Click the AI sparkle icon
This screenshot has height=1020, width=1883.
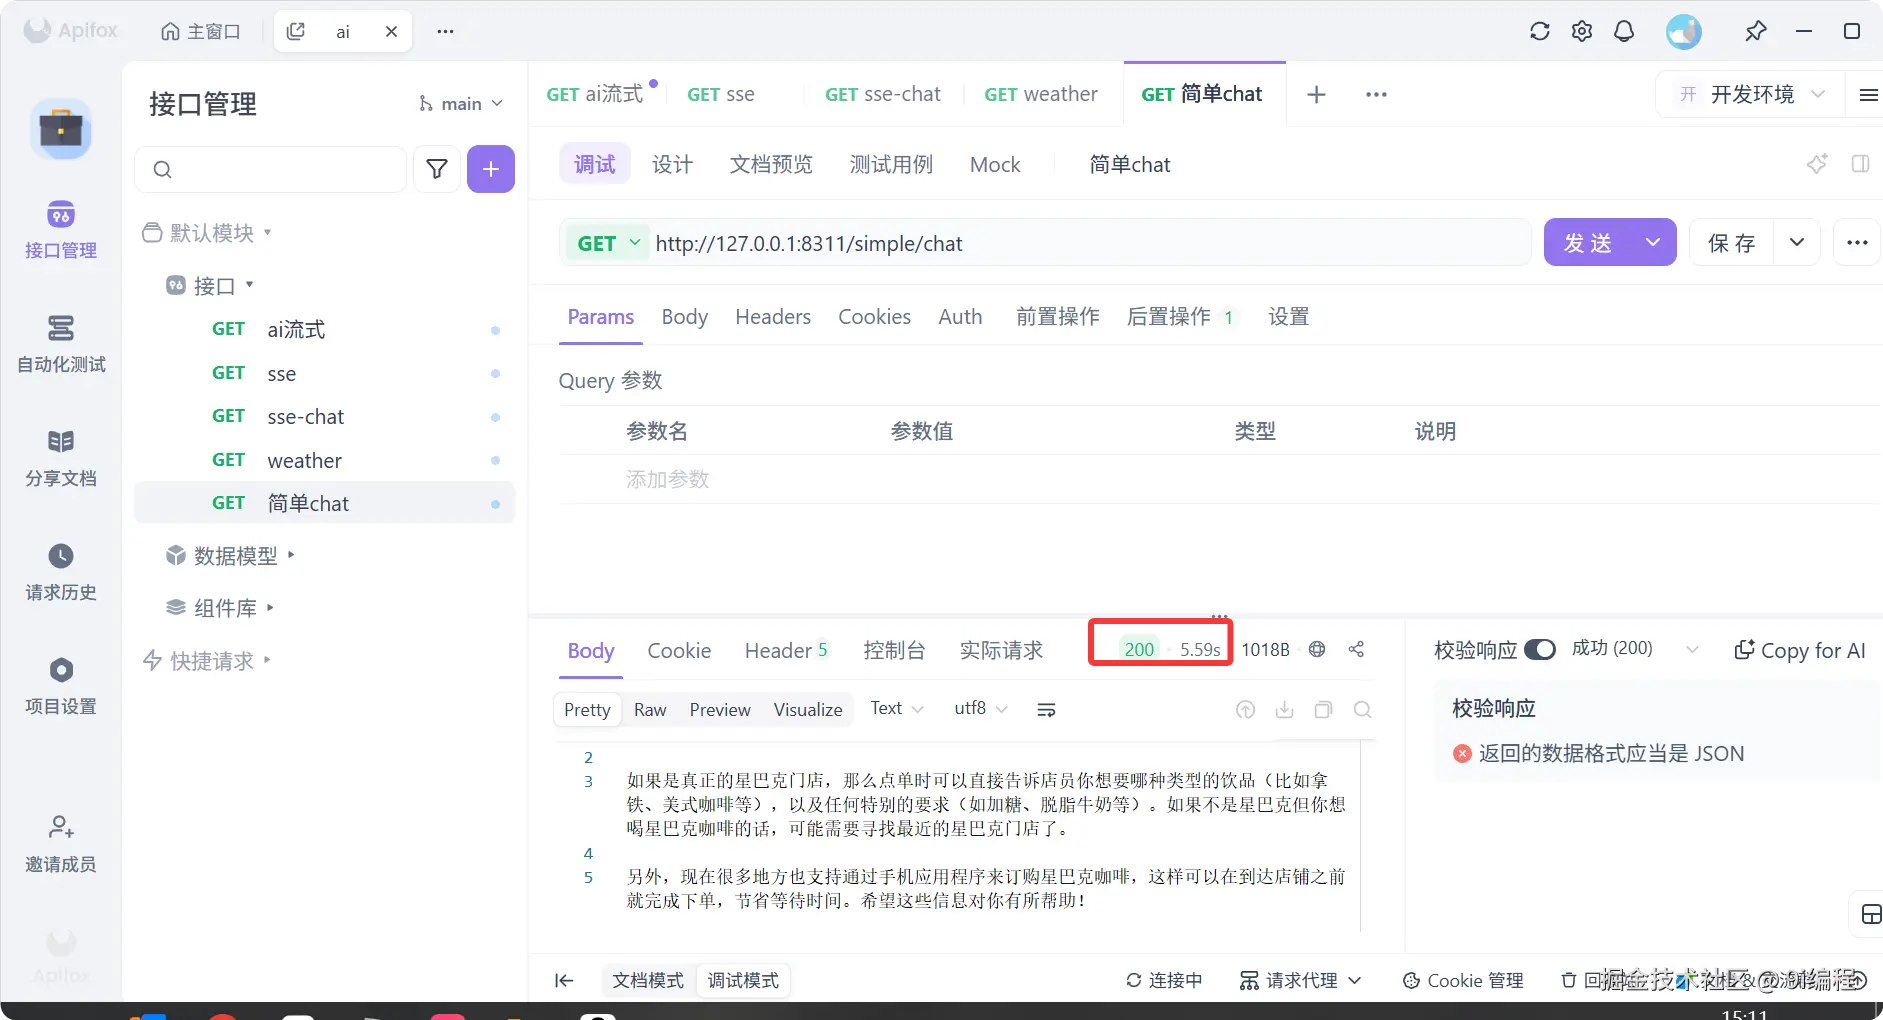[x=1817, y=164]
